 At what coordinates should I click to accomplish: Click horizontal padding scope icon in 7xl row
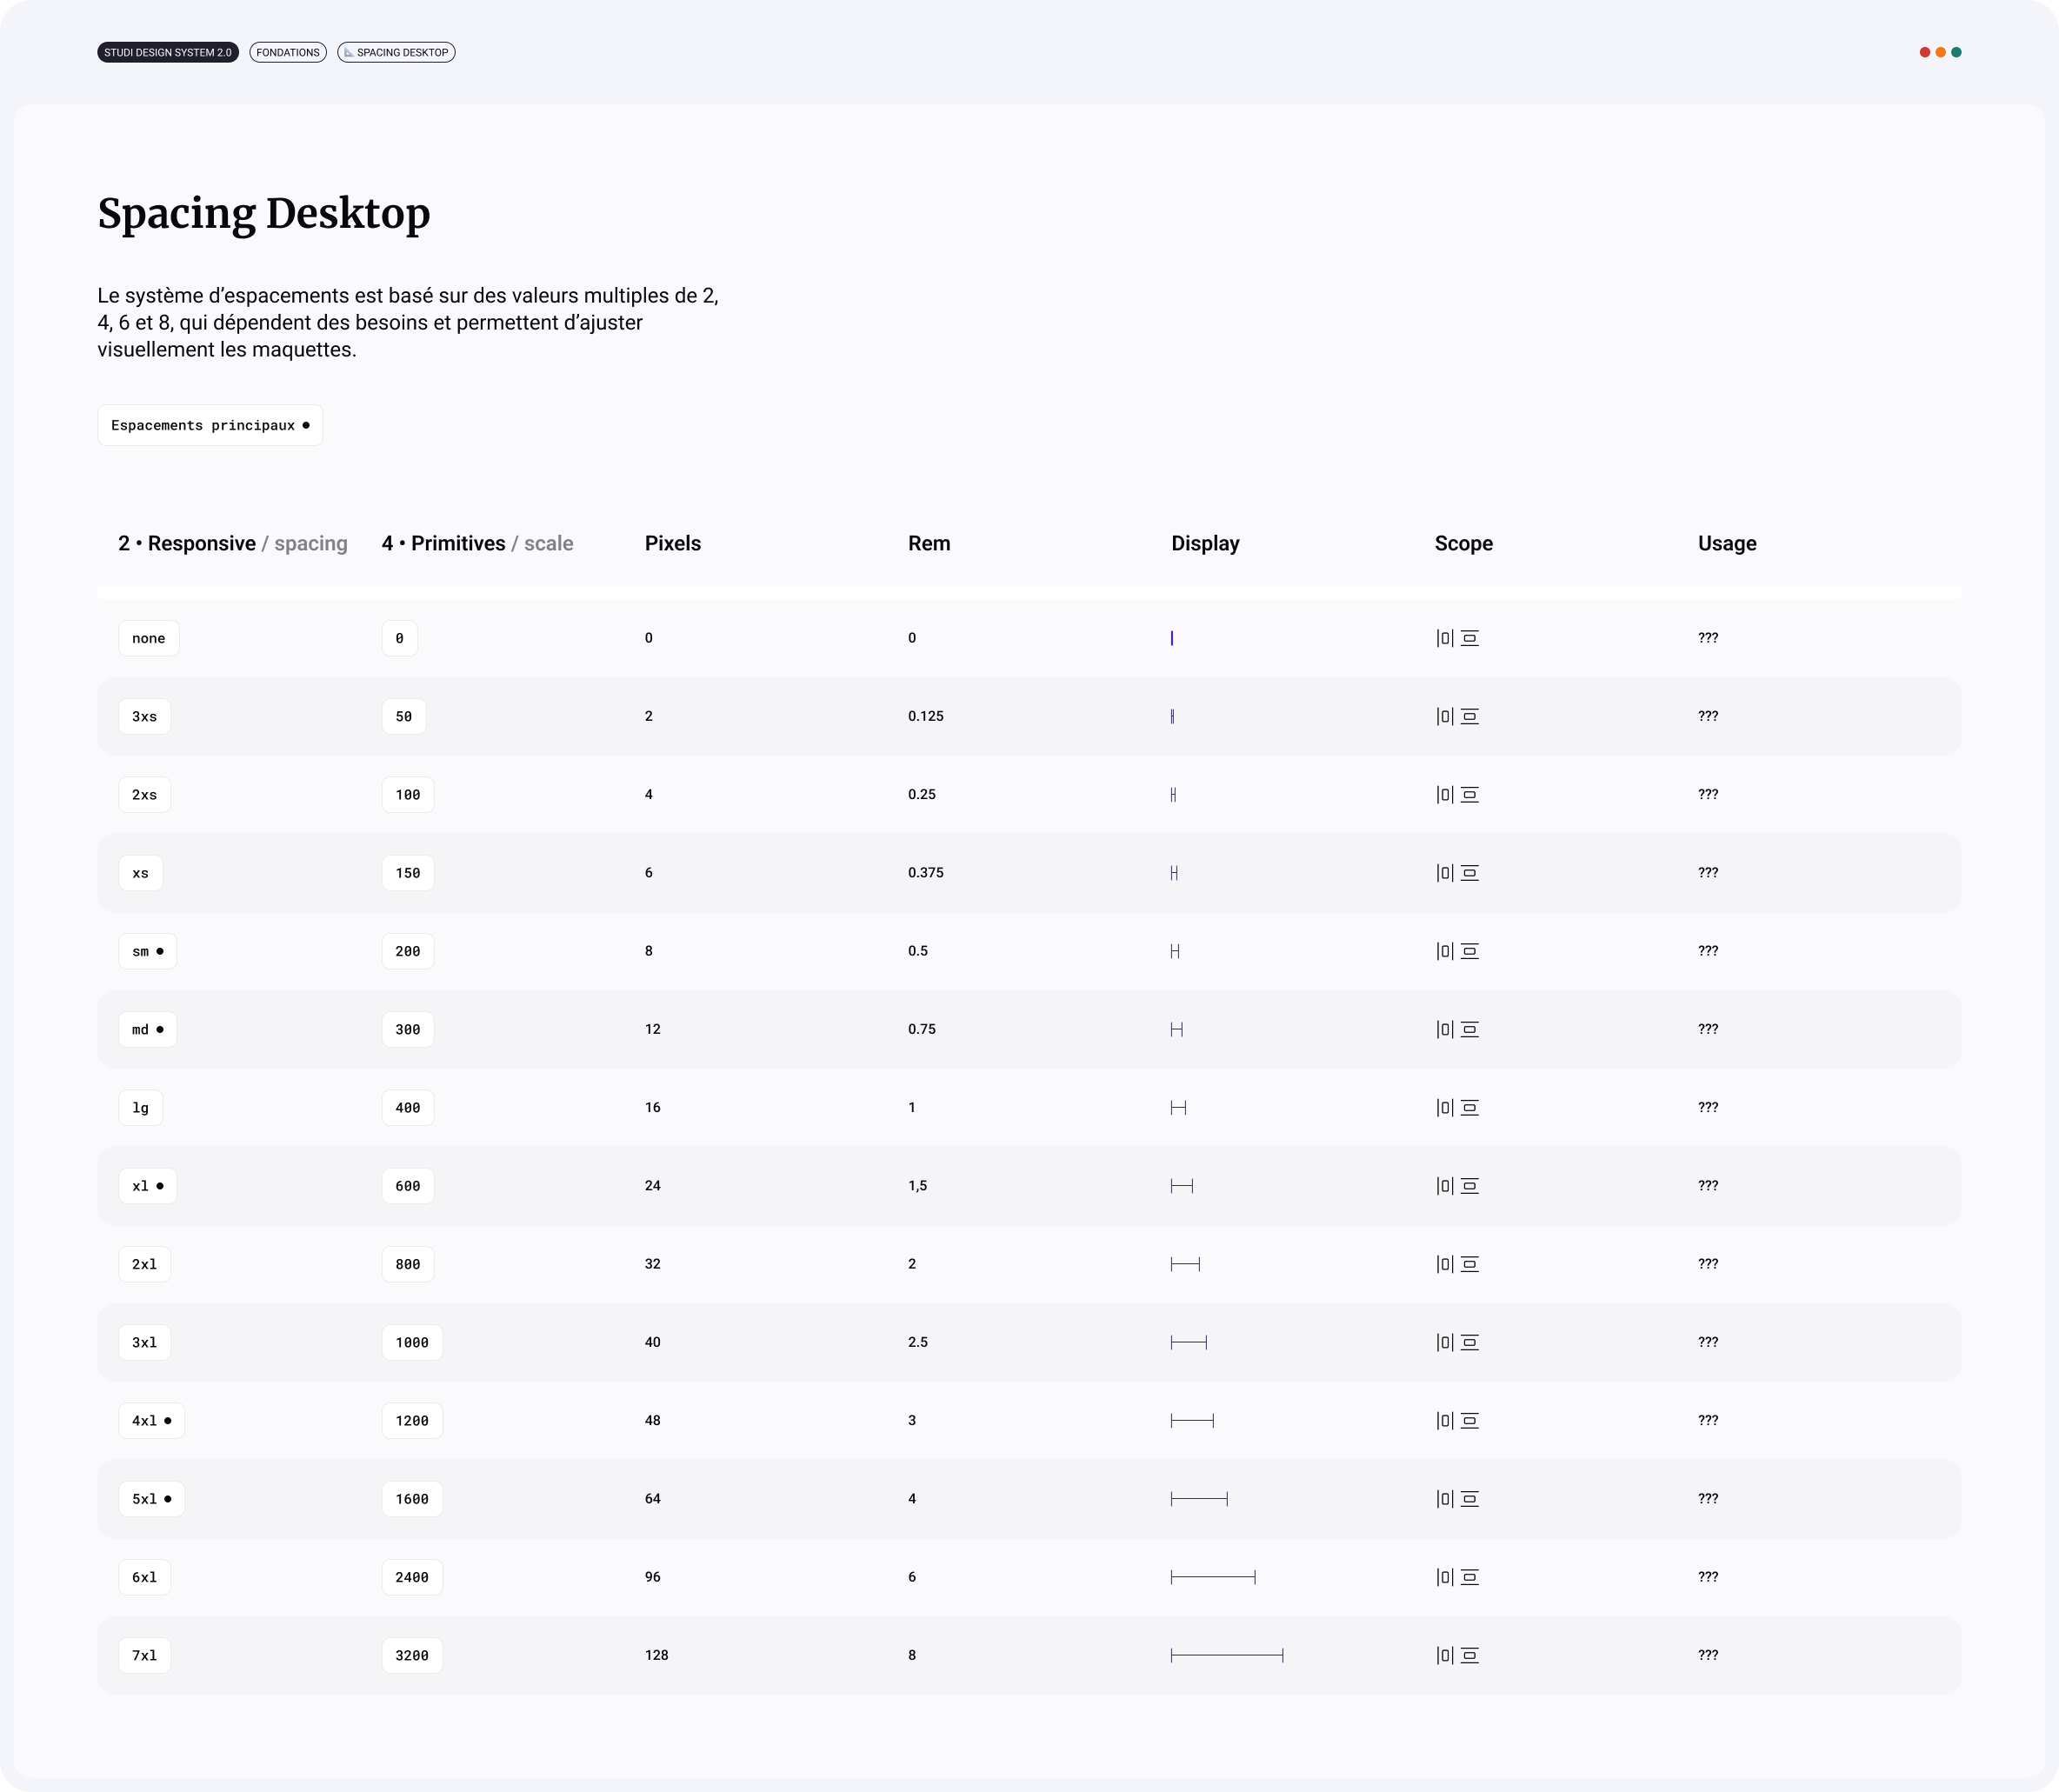coord(1444,1655)
